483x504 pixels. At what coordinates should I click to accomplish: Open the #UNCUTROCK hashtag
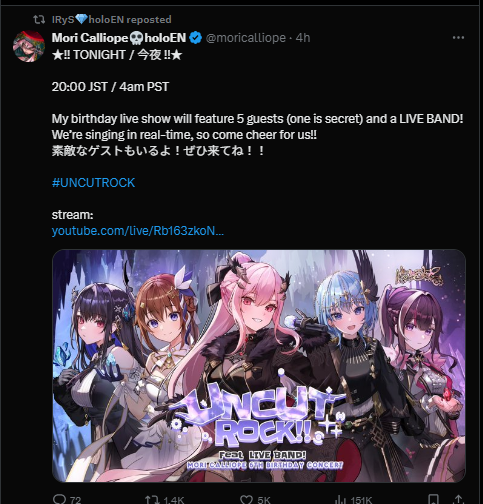[x=93, y=183]
